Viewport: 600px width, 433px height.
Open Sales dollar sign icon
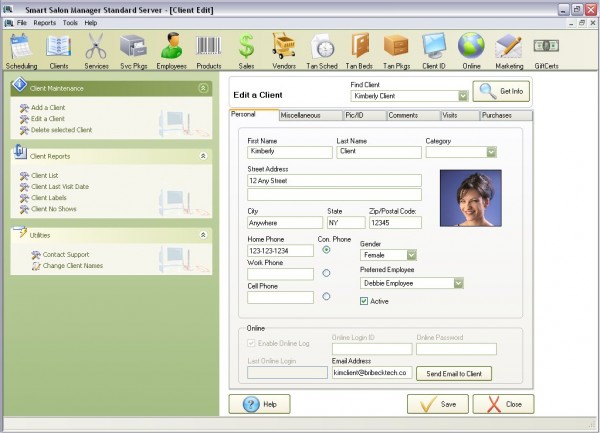[x=246, y=46]
